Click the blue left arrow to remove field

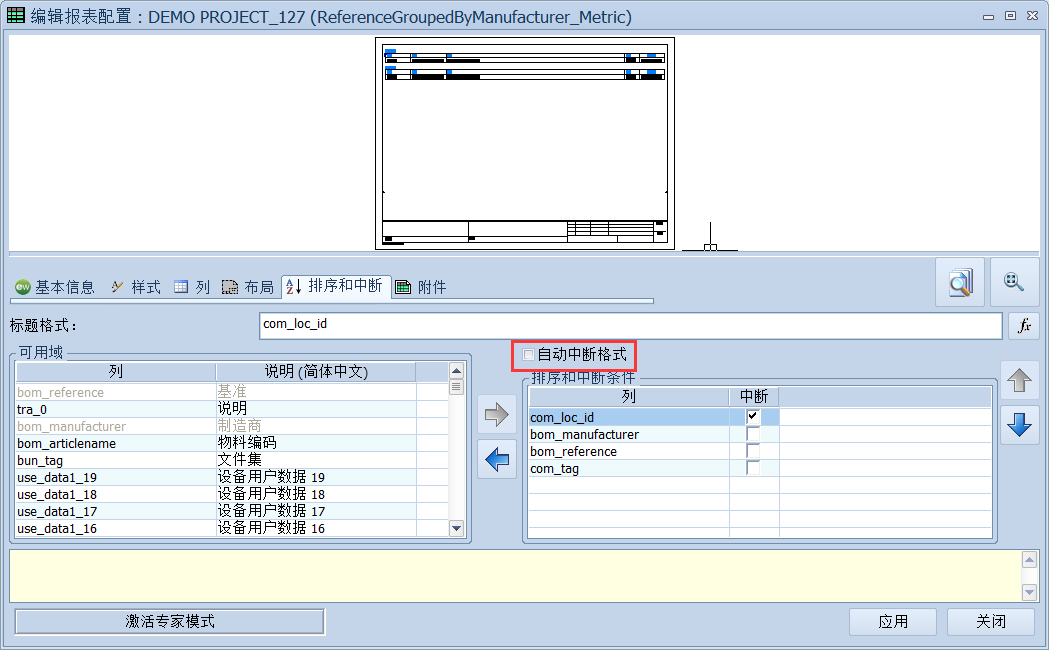click(x=497, y=459)
